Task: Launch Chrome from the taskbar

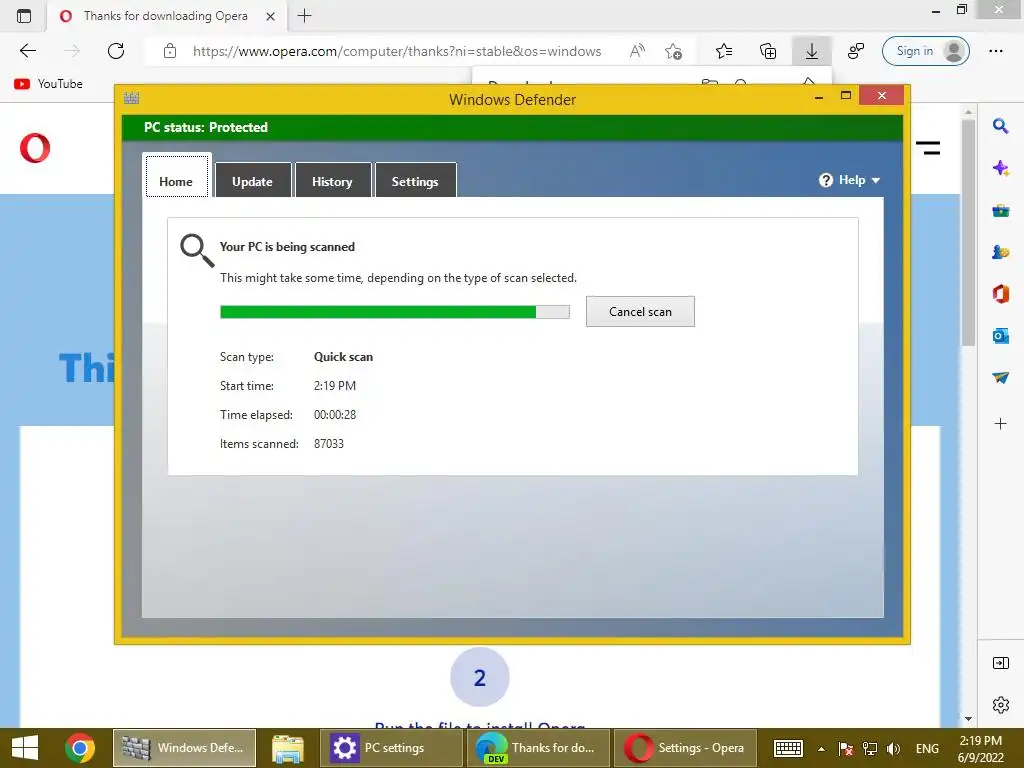Action: coord(80,748)
